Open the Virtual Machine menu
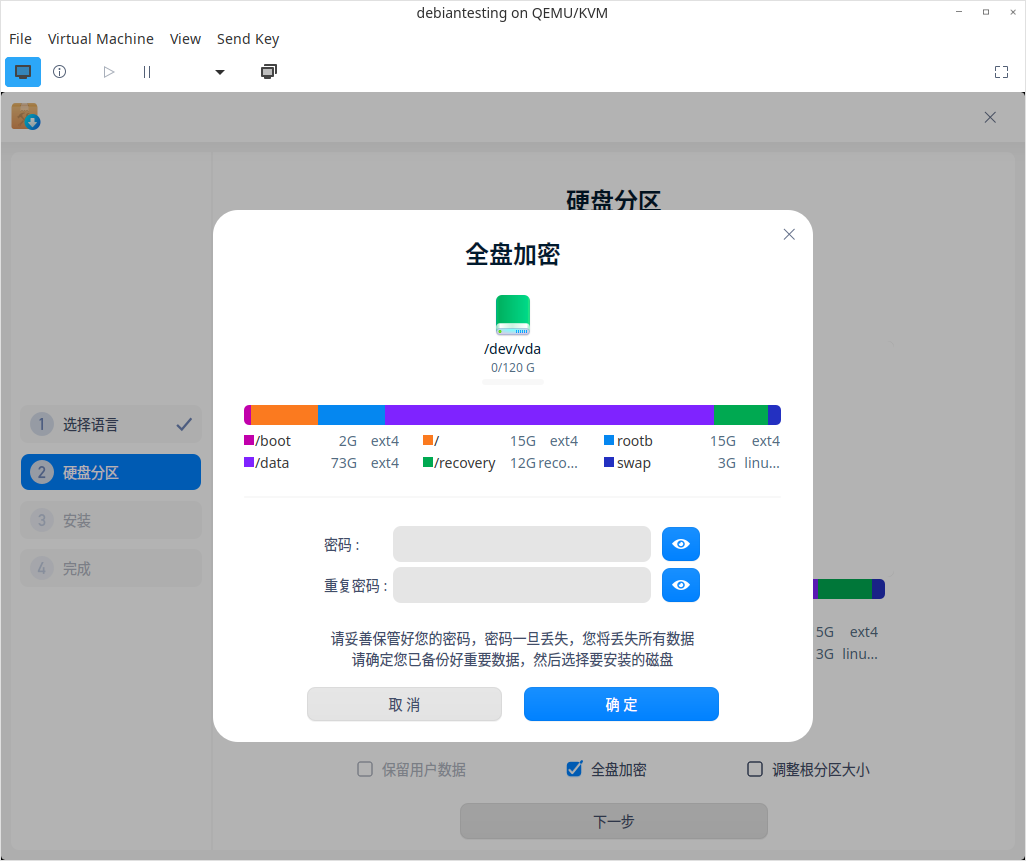Viewport: 1026px width, 861px height. pos(101,39)
